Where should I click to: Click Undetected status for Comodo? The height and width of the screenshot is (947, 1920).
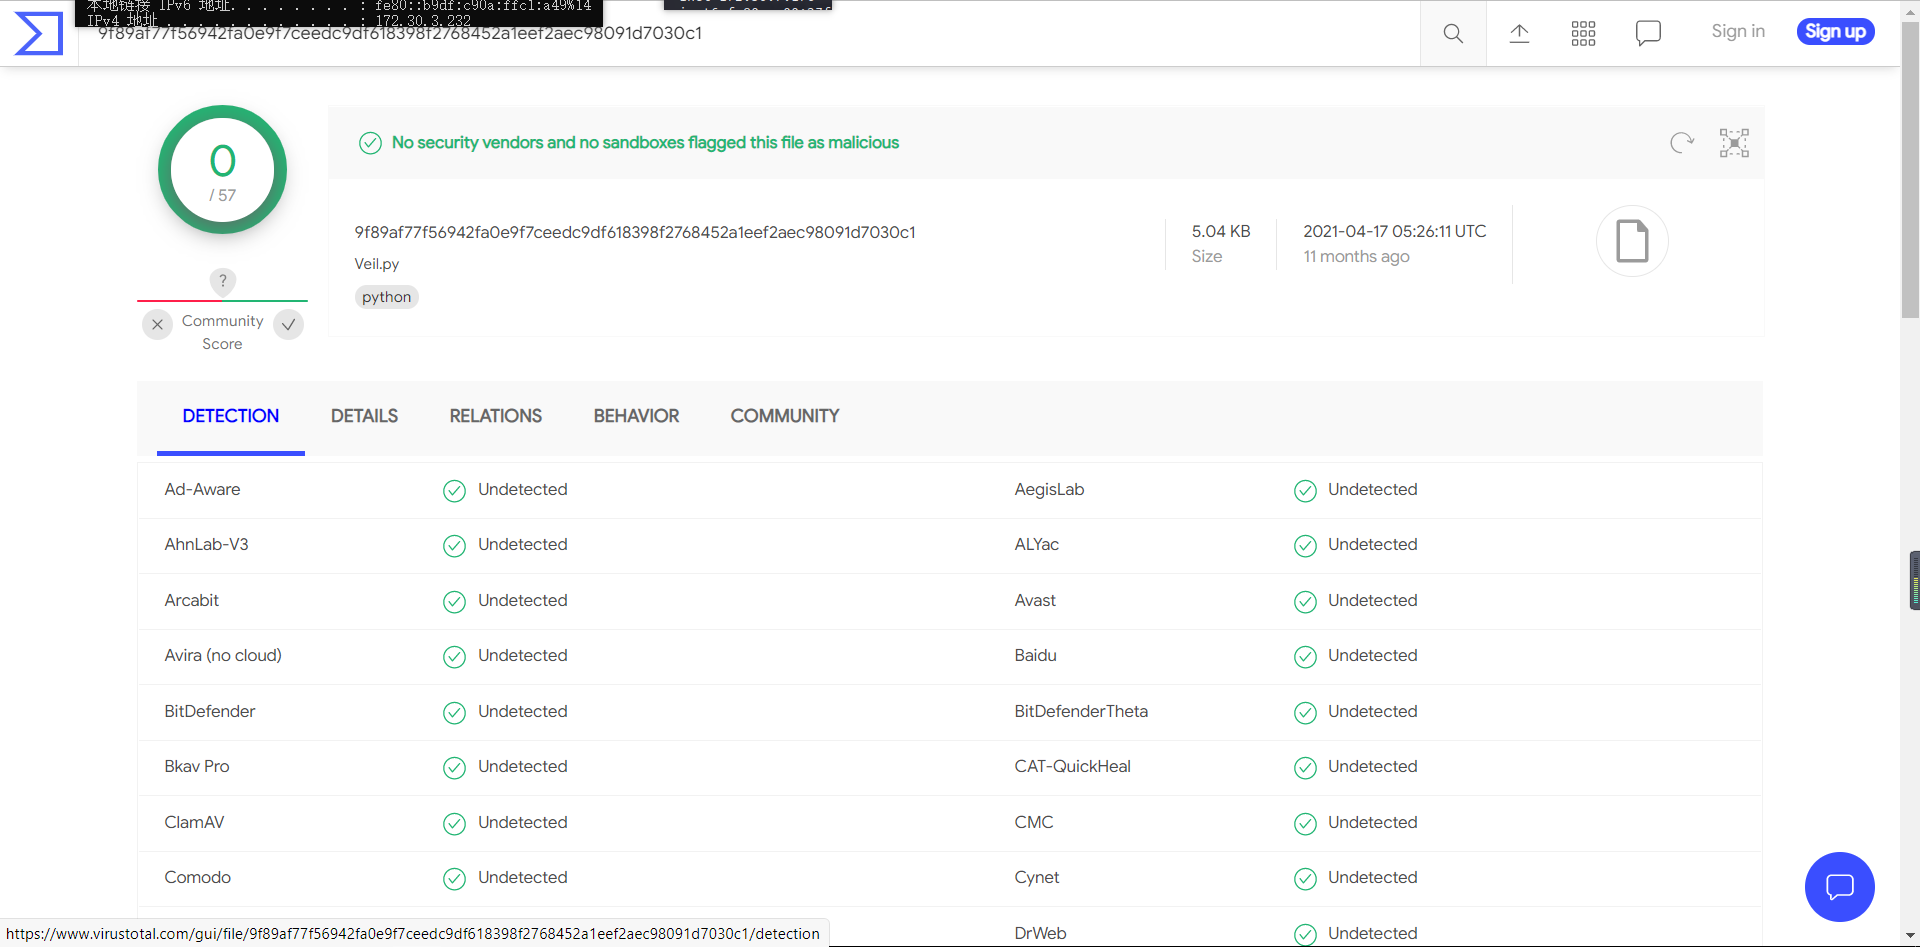(x=522, y=878)
